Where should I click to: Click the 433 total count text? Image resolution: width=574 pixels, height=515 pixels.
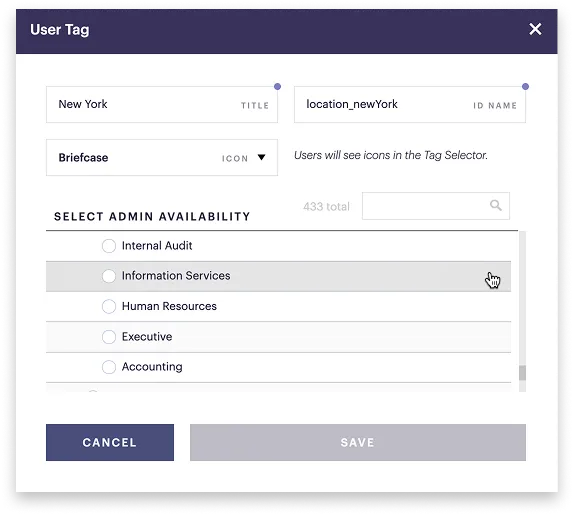click(326, 206)
